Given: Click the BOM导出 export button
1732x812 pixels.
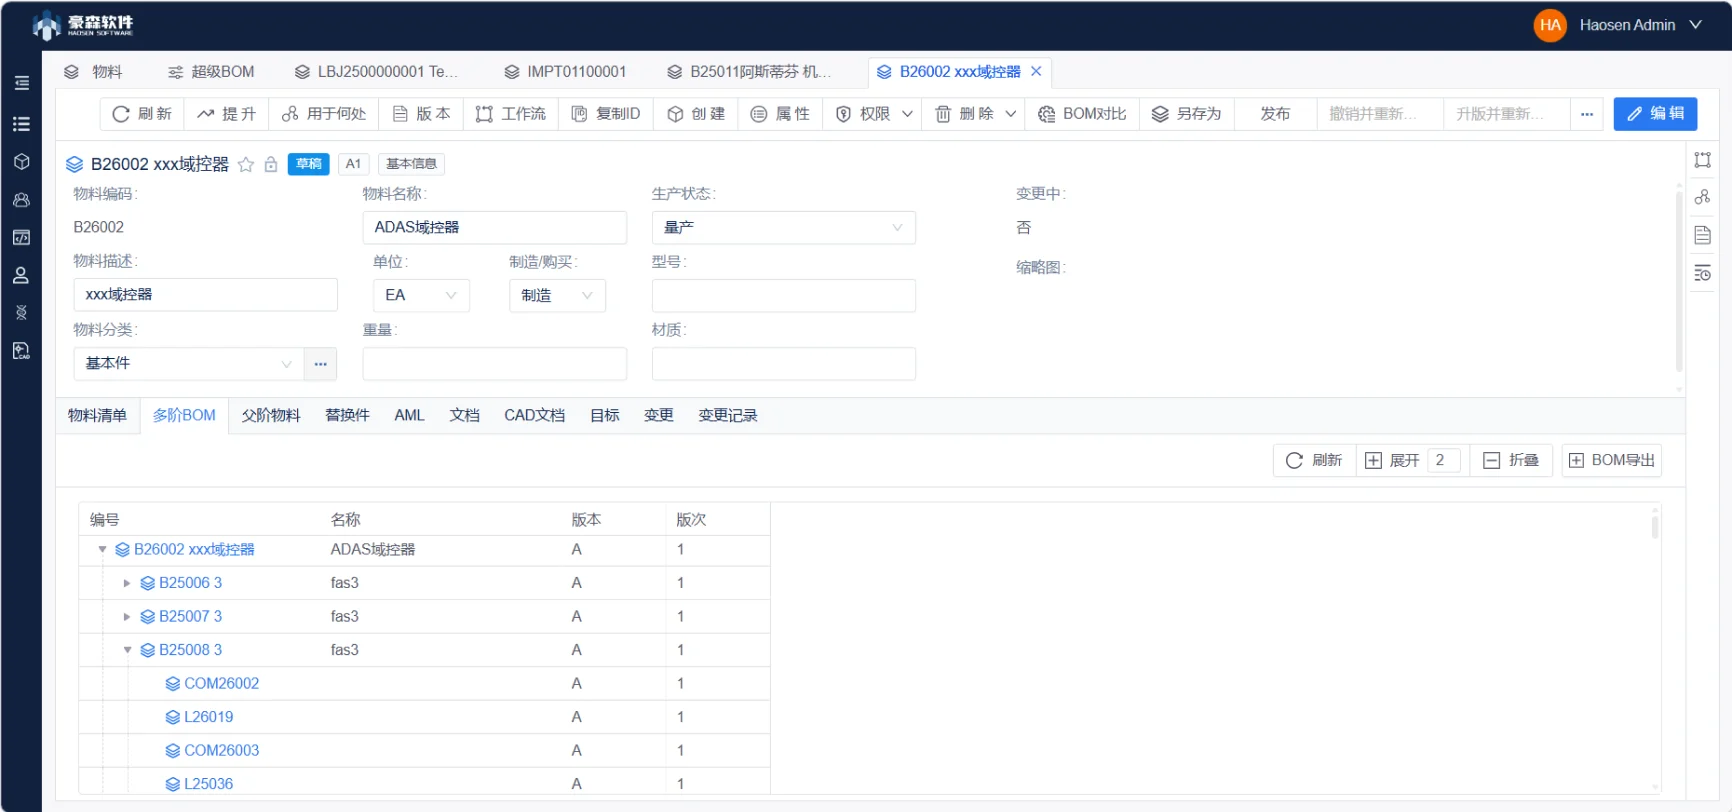Looking at the screenshot, I should [x=1612, y=460].
